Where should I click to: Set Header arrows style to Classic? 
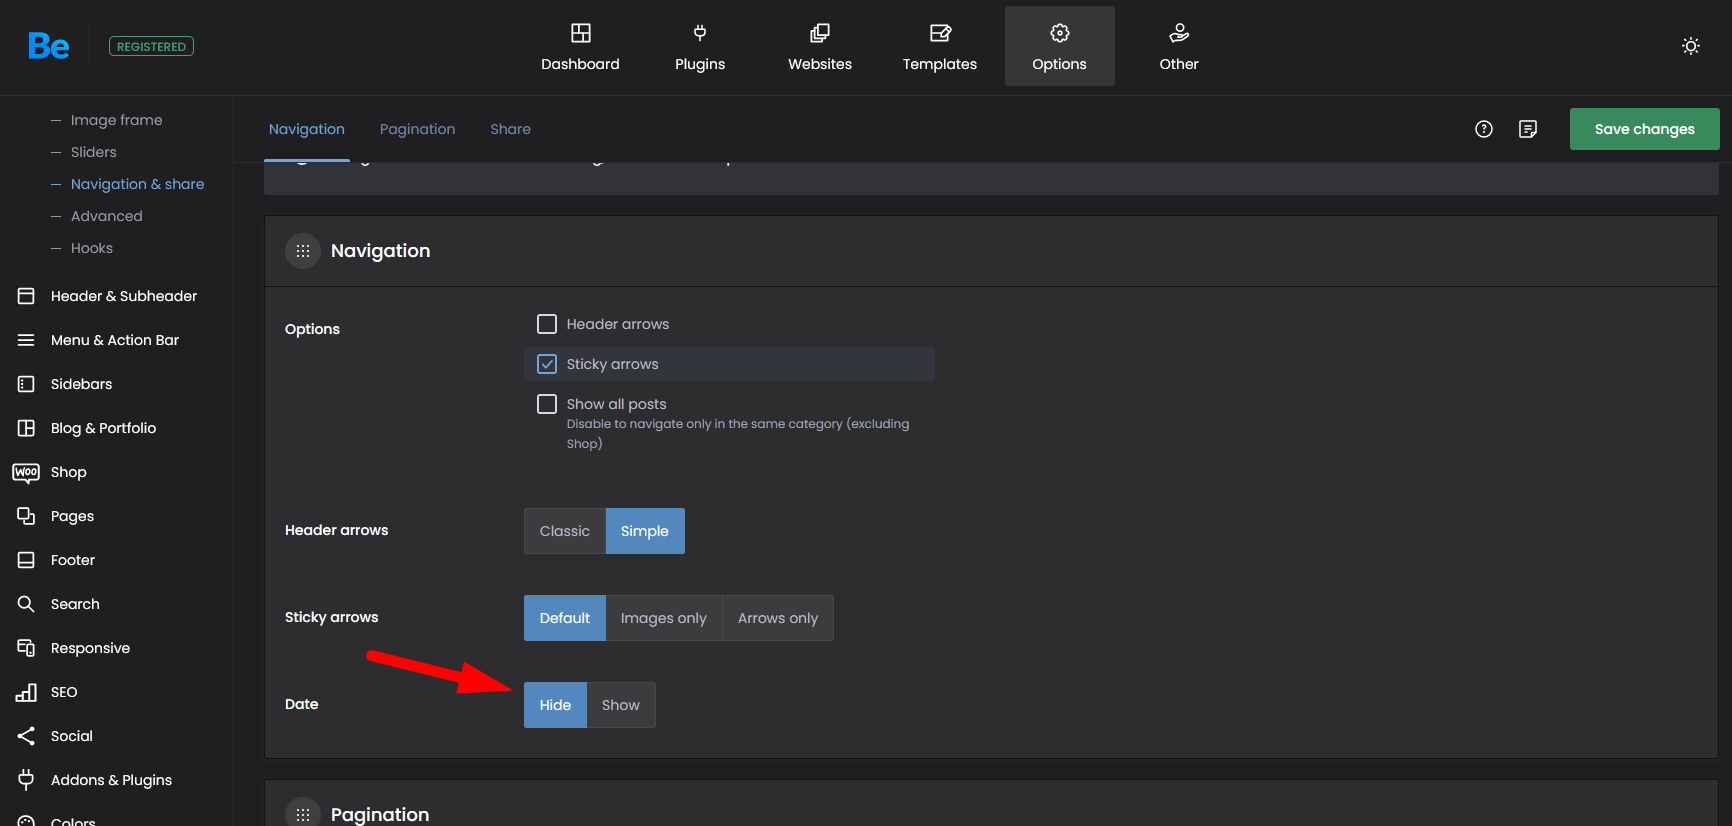click(x=565, y=531)
